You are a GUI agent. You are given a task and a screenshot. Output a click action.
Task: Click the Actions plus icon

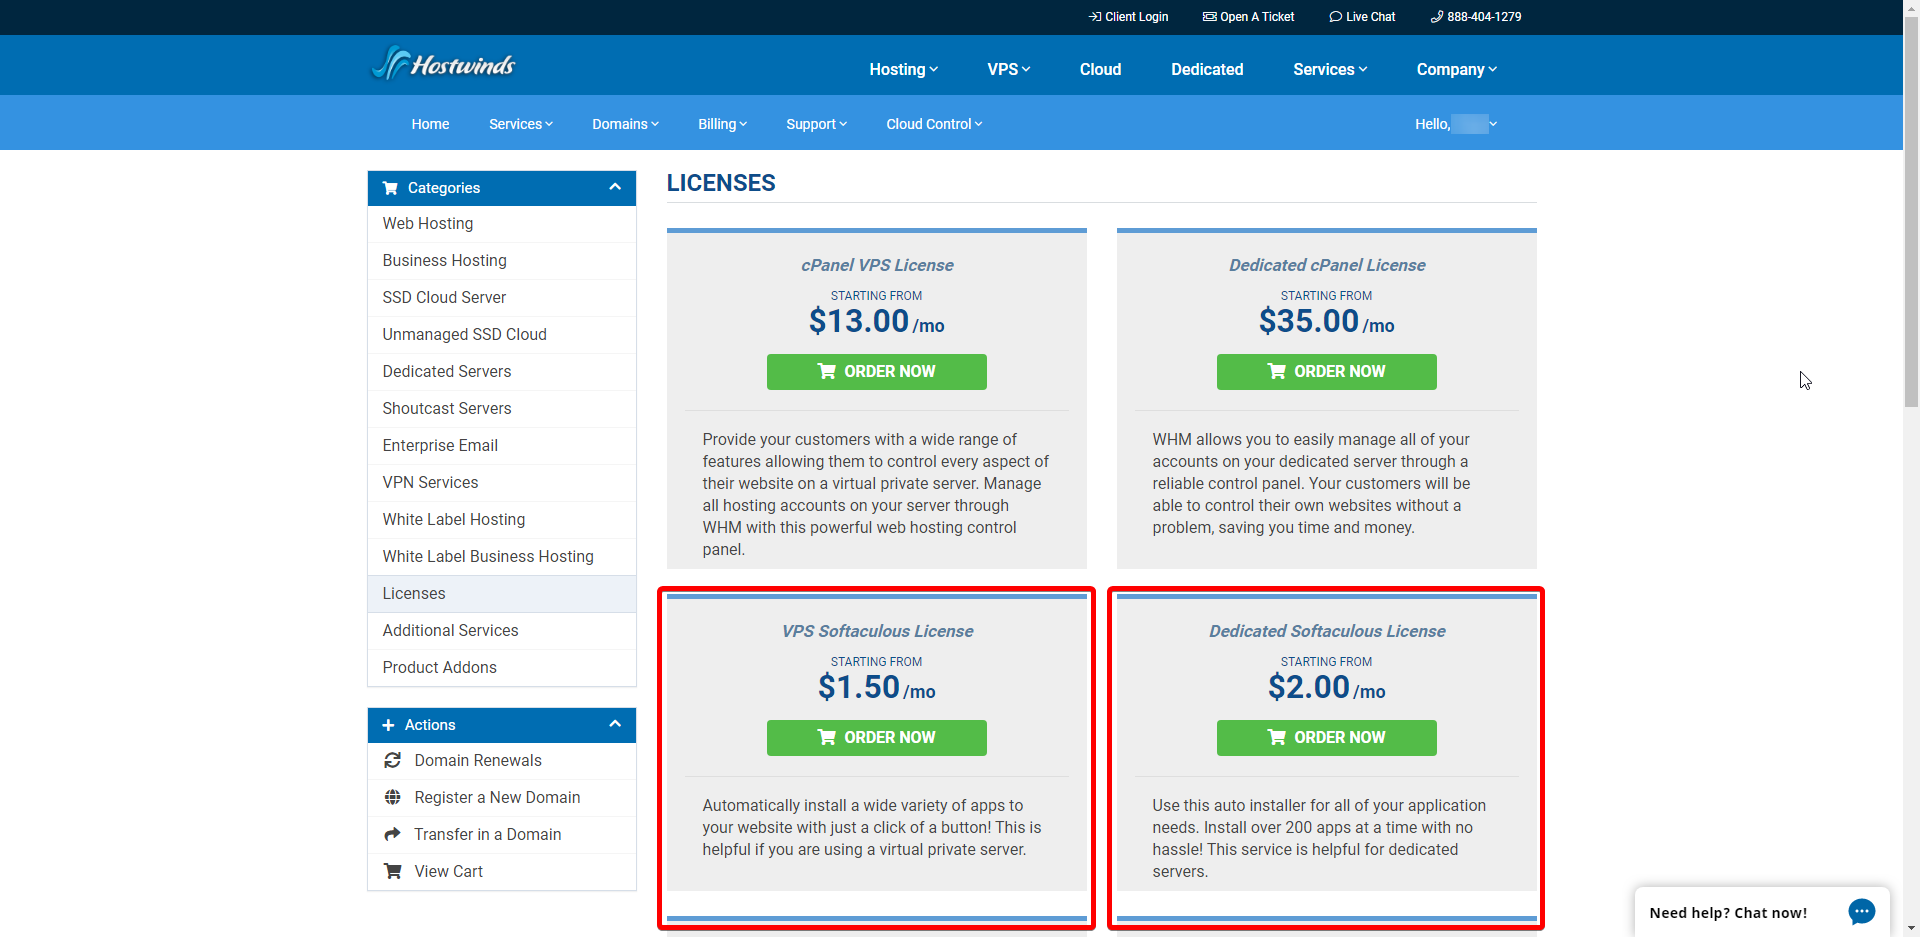(x=389, y=725)
